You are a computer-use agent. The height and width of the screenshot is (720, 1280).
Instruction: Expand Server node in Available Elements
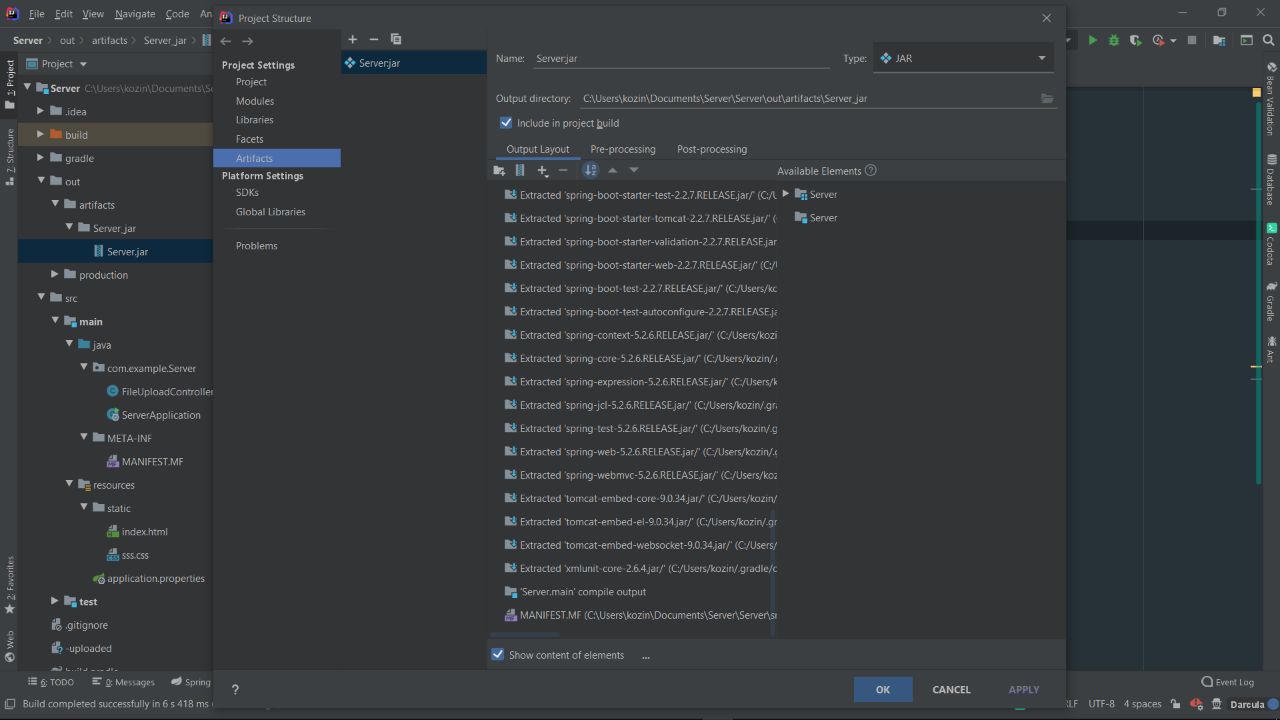click(x=786, y=194)
